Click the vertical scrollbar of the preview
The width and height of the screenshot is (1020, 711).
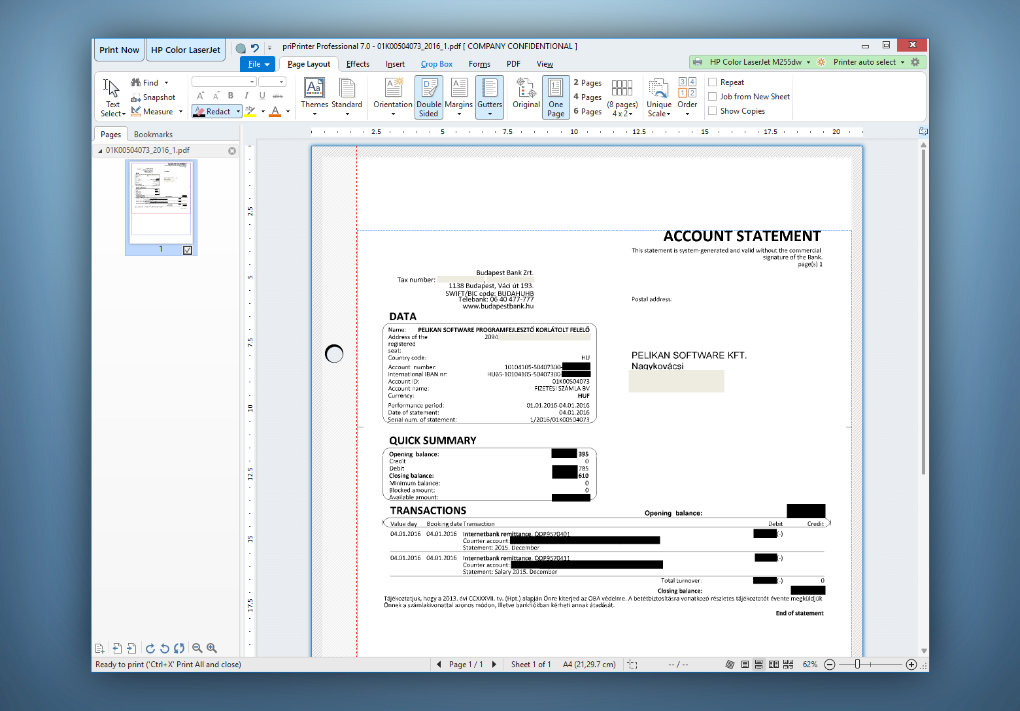923,312
